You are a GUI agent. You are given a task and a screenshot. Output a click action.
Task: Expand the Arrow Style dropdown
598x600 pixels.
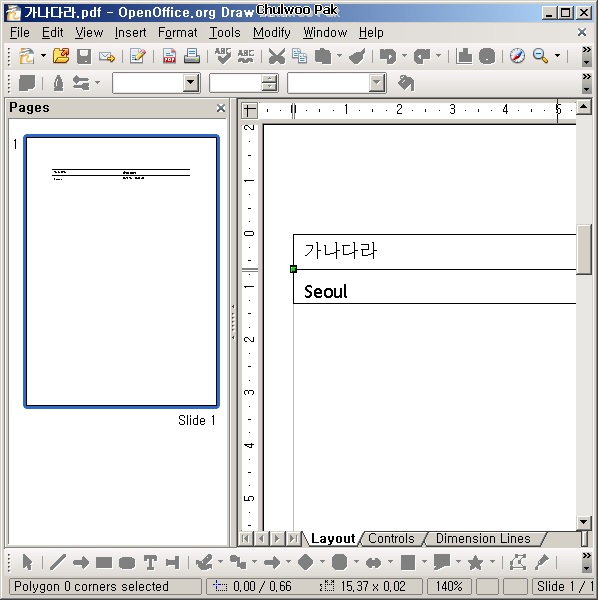[98, 83]
